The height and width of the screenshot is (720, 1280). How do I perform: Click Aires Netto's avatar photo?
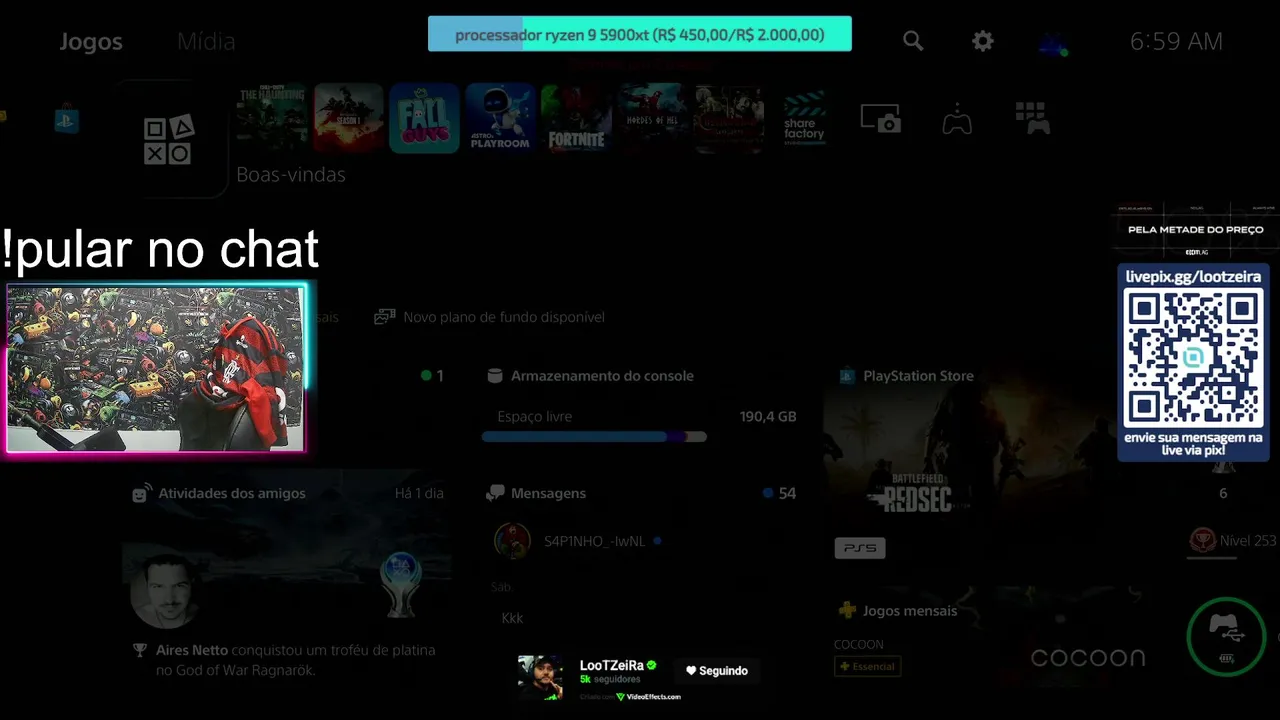[164, 591]
